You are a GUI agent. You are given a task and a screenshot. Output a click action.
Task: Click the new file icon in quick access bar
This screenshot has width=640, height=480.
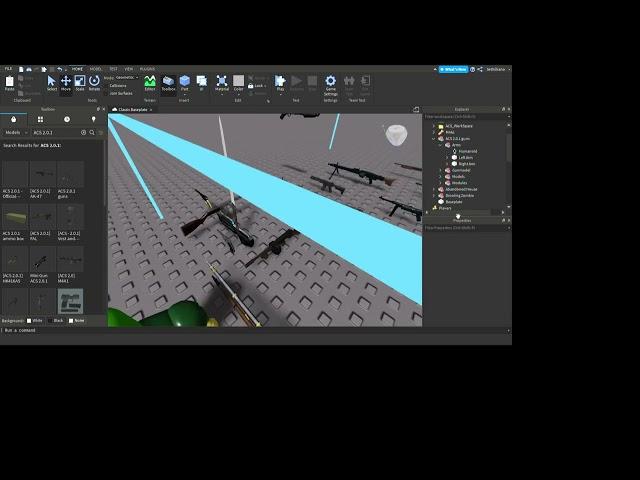point(21,69)
